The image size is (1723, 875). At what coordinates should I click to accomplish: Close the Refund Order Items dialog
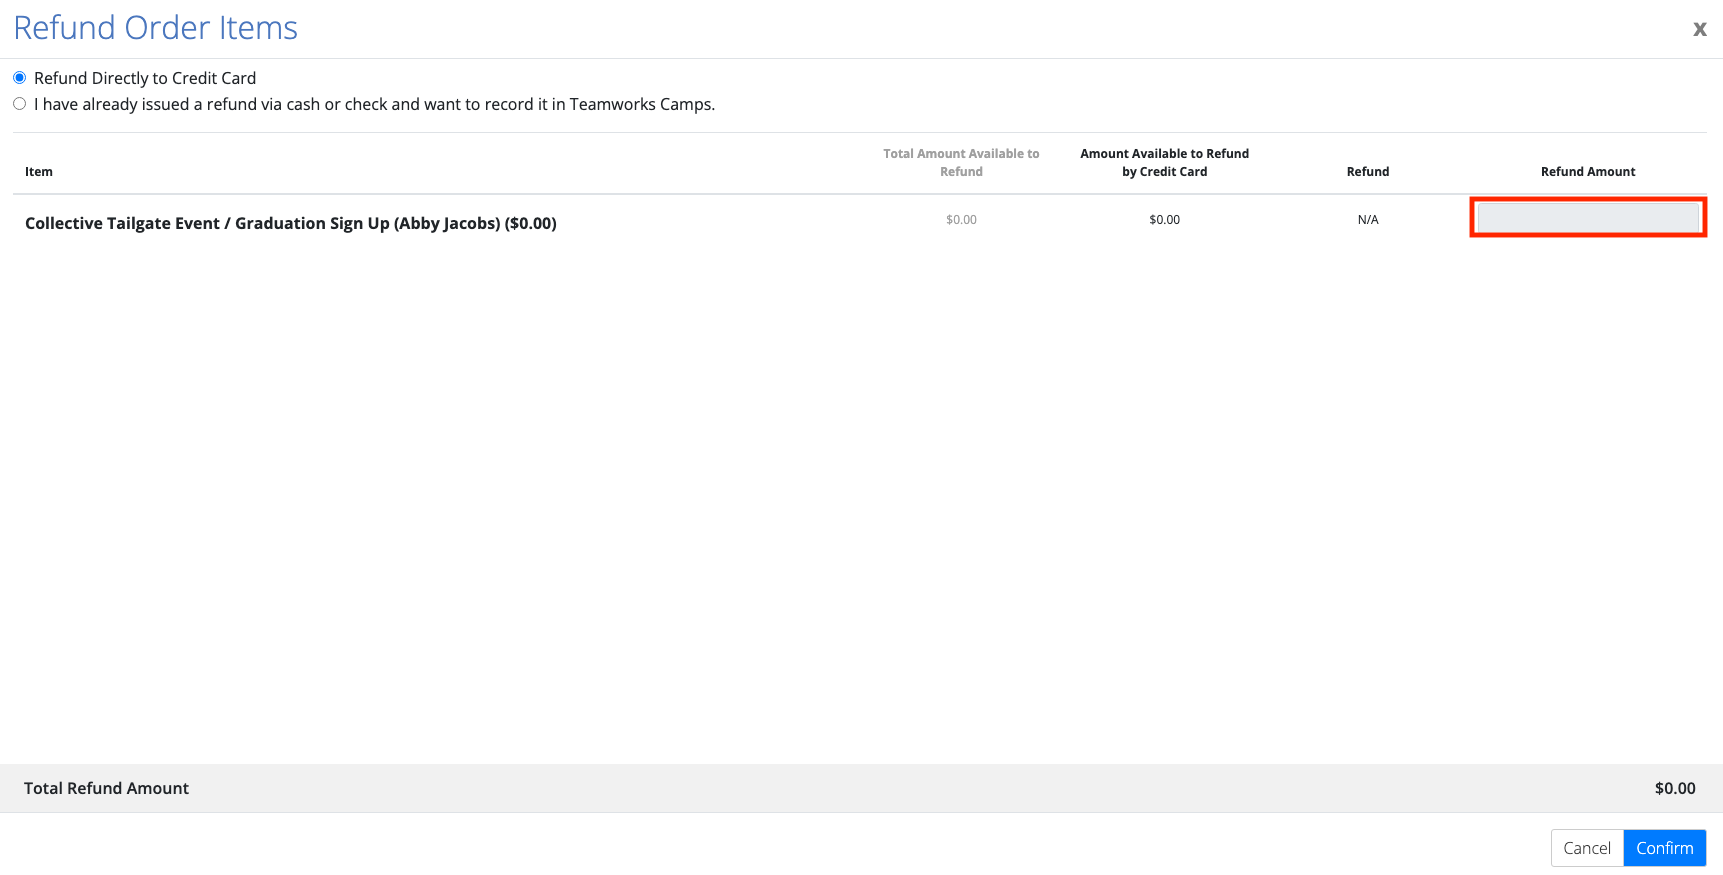(x=1699, y=29)
